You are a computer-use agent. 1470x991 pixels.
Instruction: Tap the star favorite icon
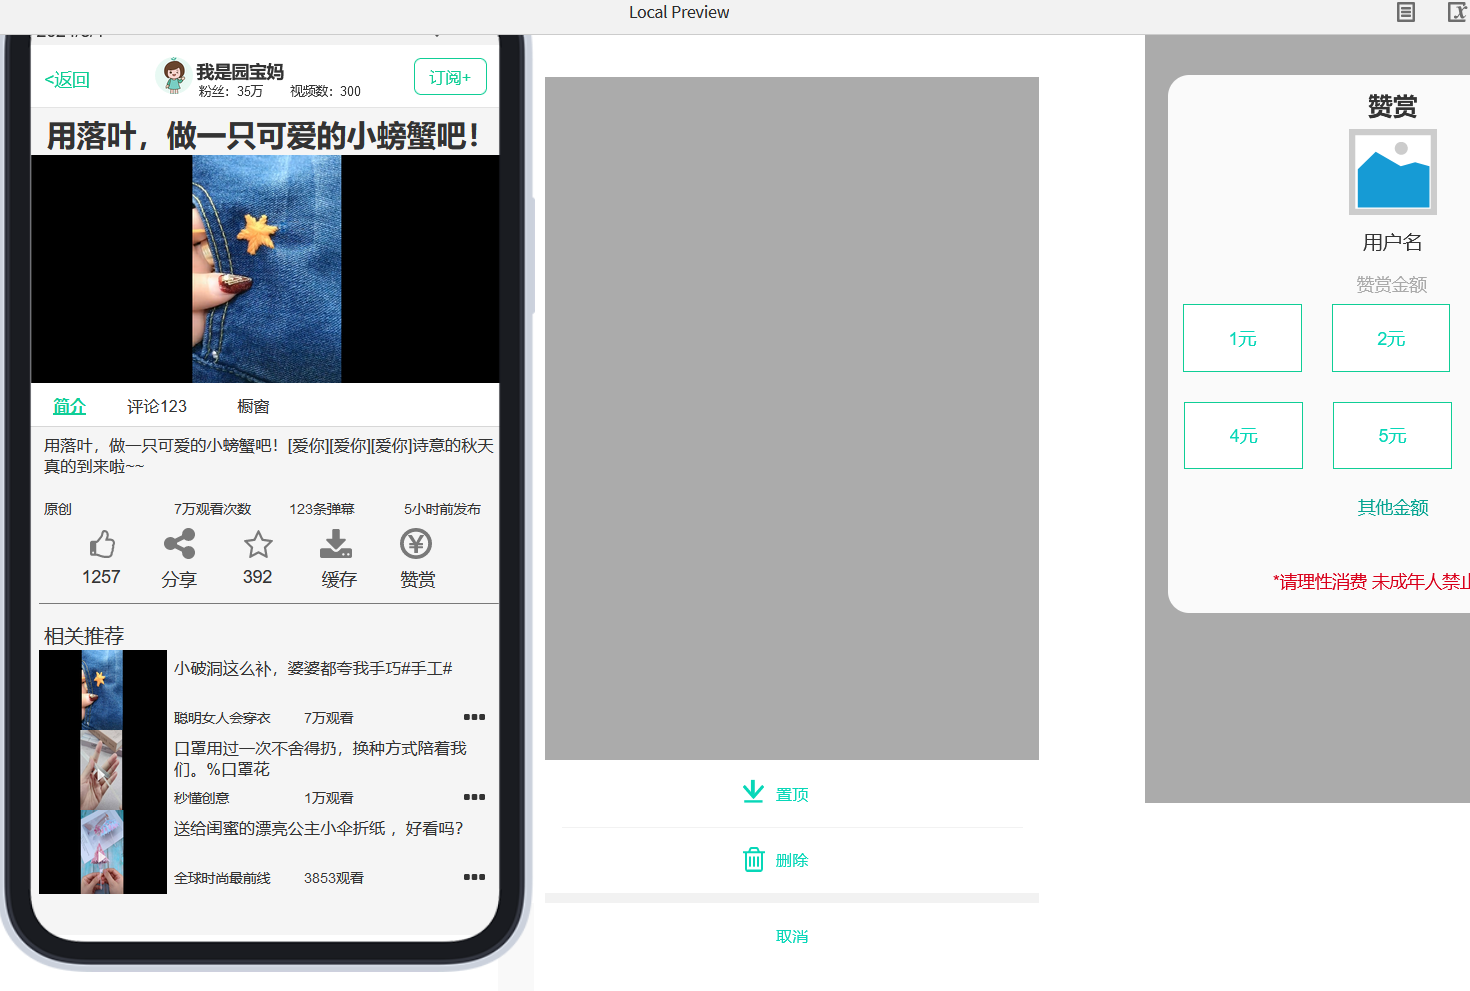(x=258, y=544)
